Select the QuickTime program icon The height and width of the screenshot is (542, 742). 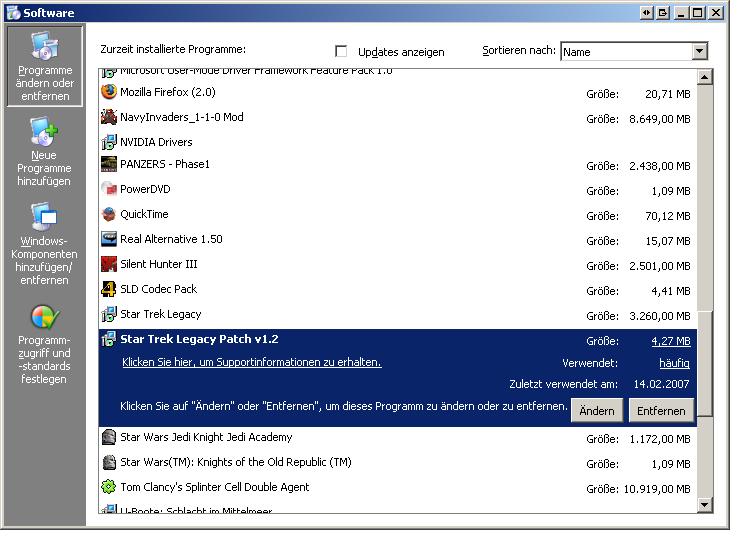click(109, 214)
